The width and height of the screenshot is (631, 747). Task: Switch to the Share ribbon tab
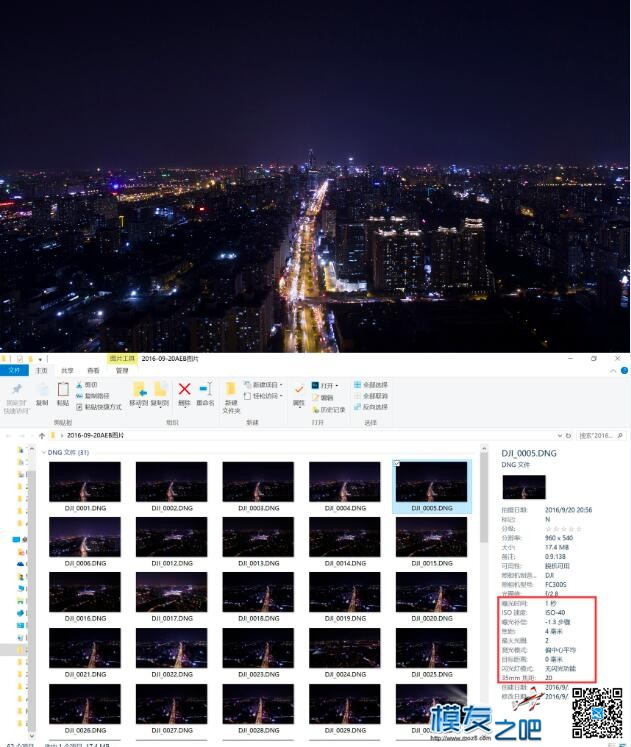click(x=67, y=371)
